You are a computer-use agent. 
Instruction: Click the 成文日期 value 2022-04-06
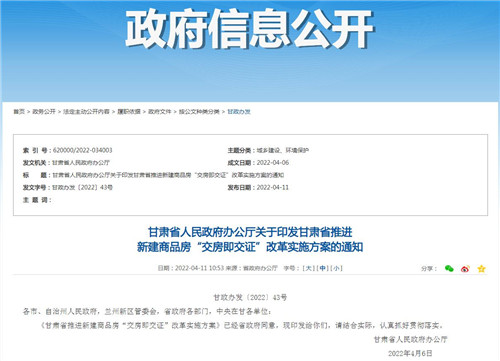click(273, 163)
